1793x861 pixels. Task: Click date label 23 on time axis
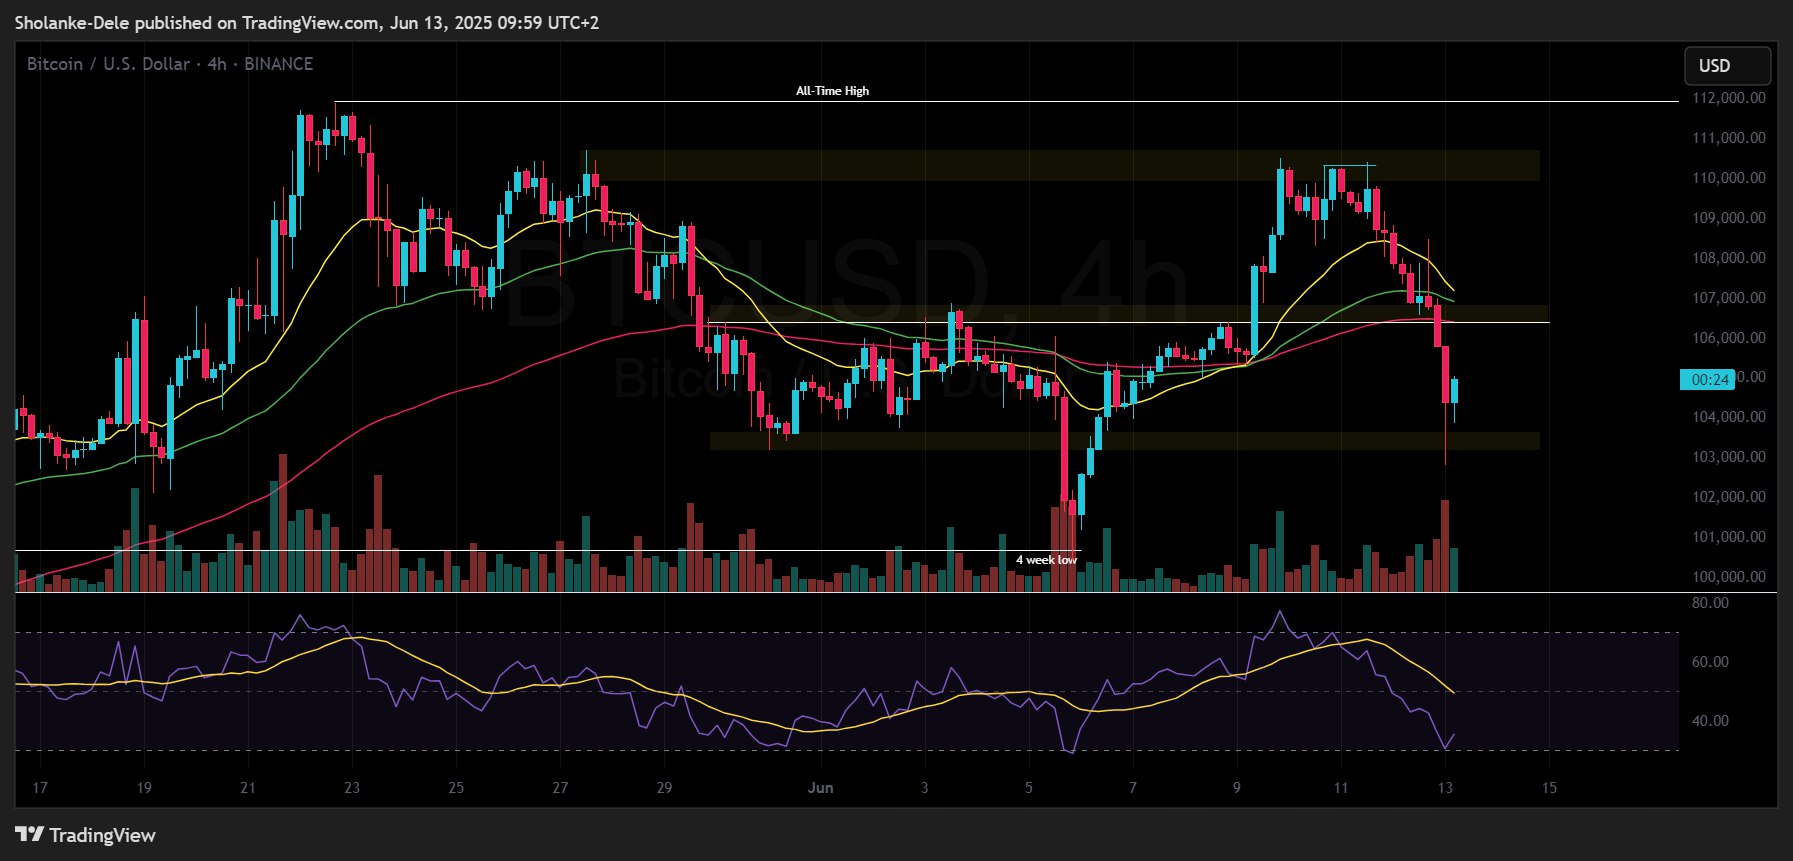[x=352, y=788]
